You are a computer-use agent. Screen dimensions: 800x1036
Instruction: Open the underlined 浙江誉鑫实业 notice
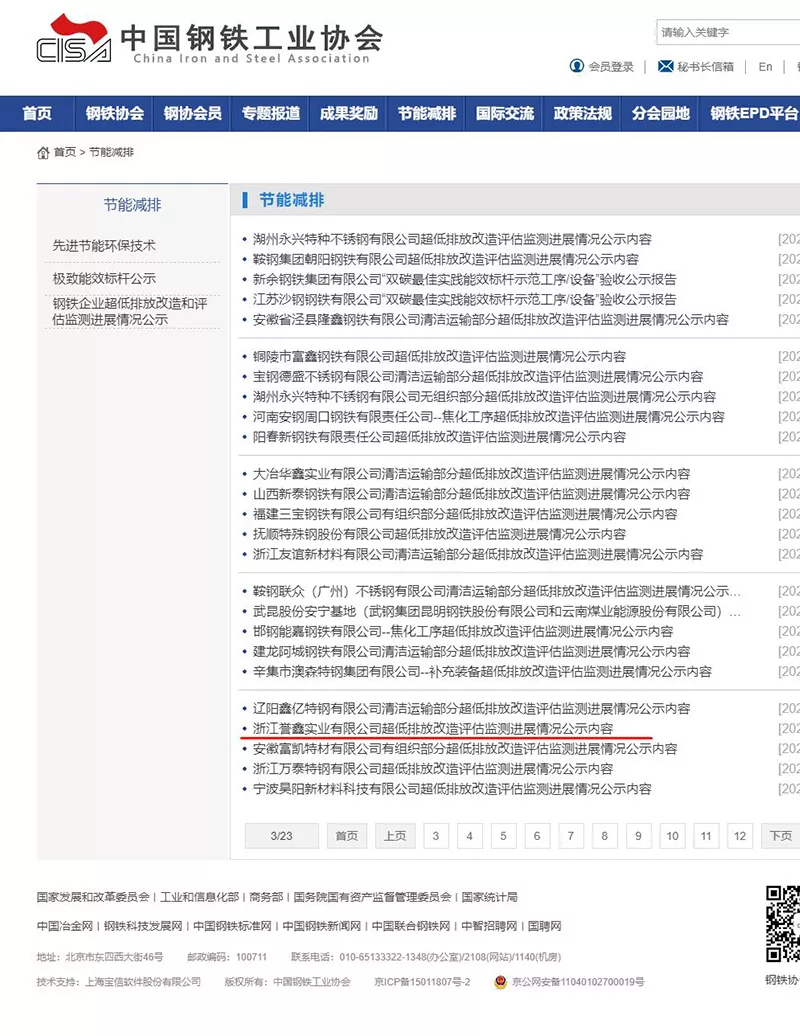point(433,729)
